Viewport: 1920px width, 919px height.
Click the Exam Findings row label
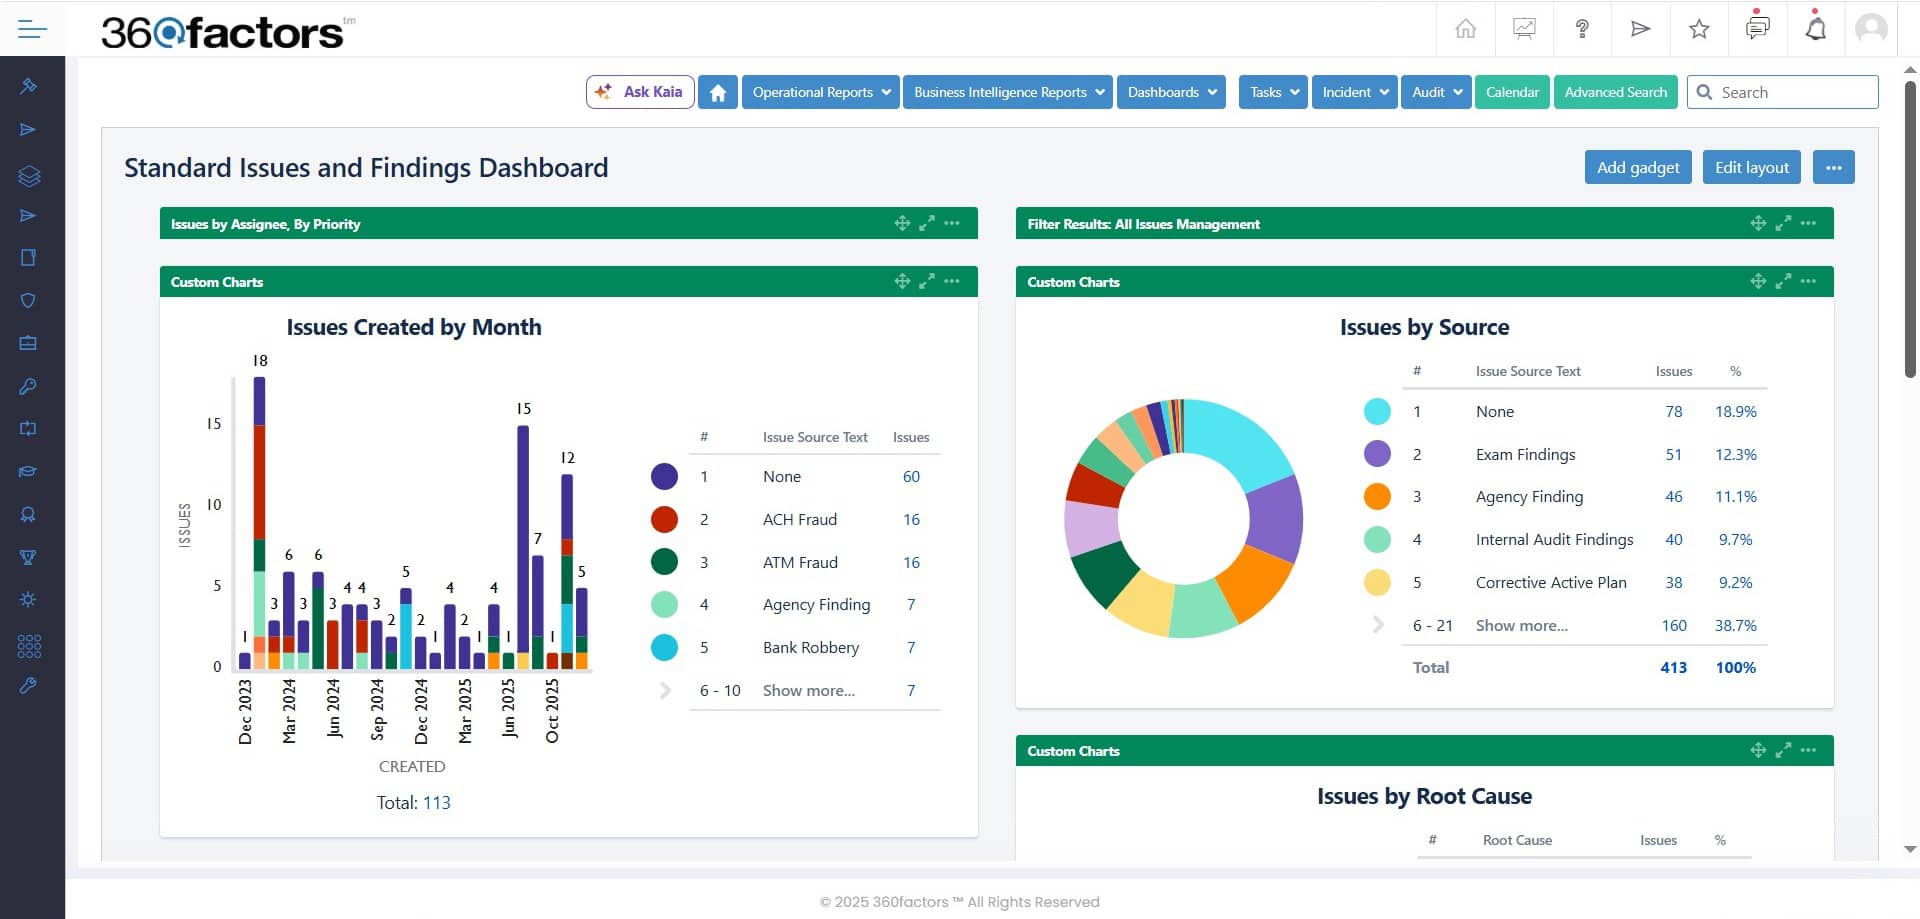1525,454
